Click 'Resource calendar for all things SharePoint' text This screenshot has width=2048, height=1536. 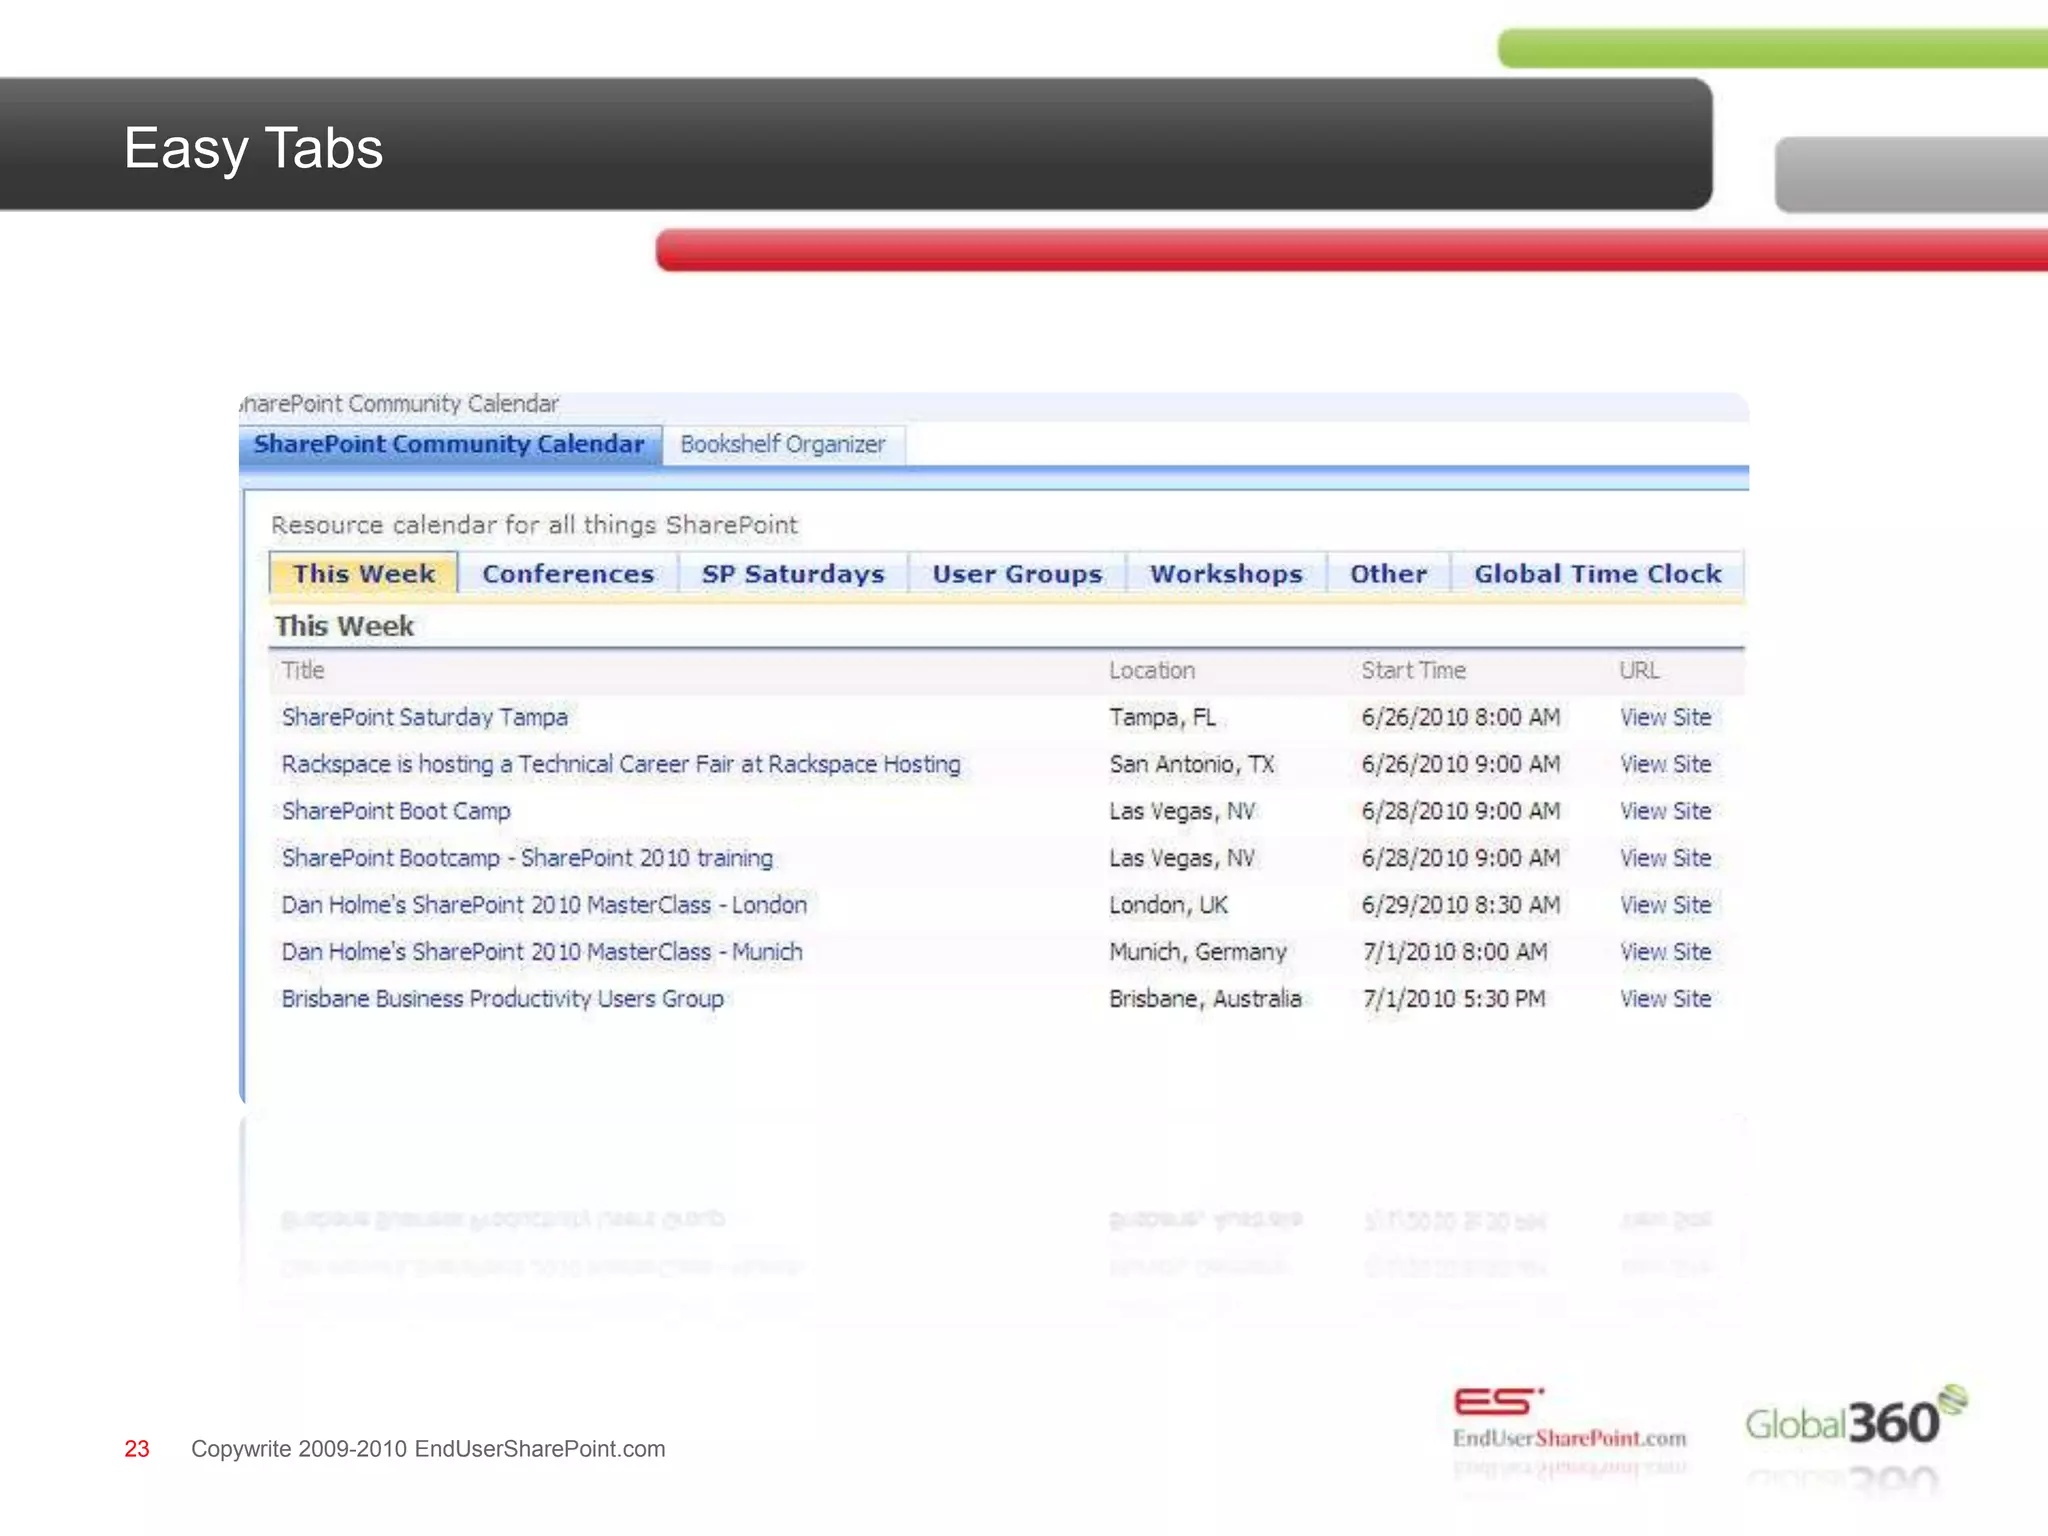[534, 525]
